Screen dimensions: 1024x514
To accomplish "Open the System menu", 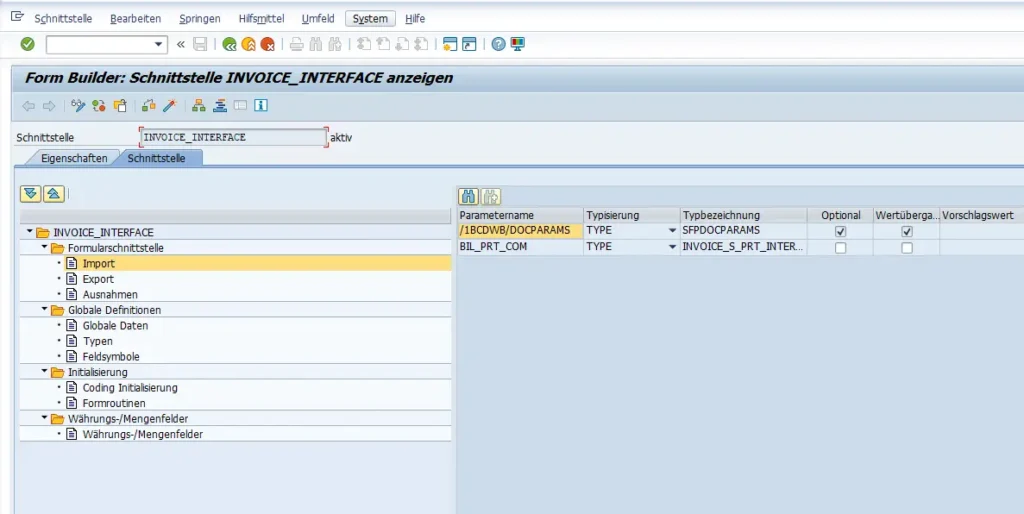I will [370, 18].
